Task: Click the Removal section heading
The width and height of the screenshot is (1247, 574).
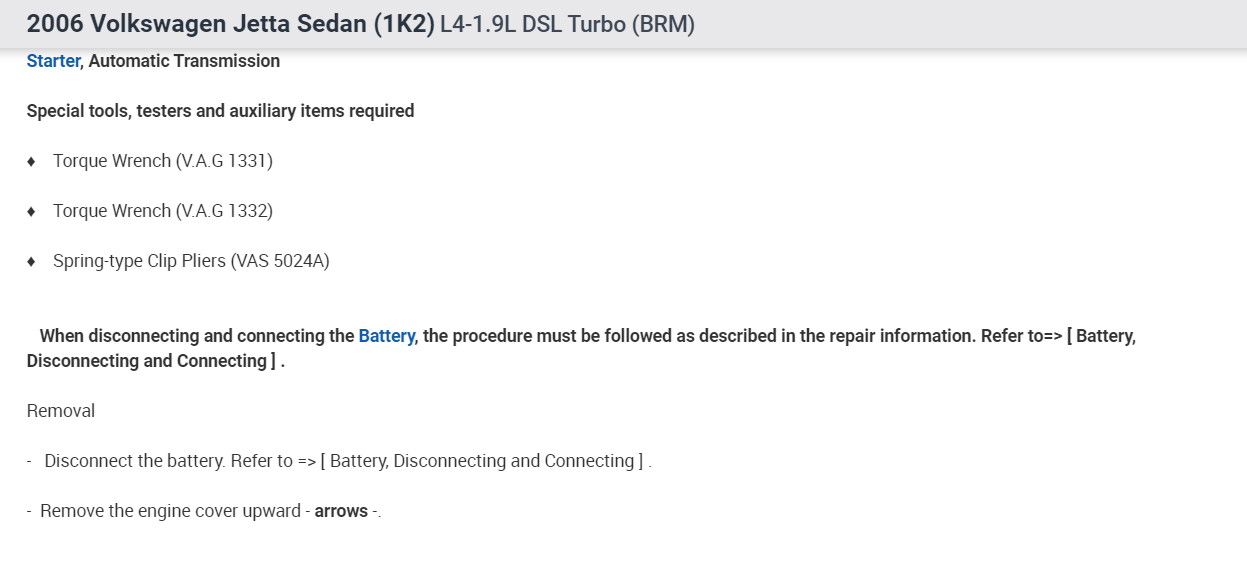Action: (x=61, y=411)
